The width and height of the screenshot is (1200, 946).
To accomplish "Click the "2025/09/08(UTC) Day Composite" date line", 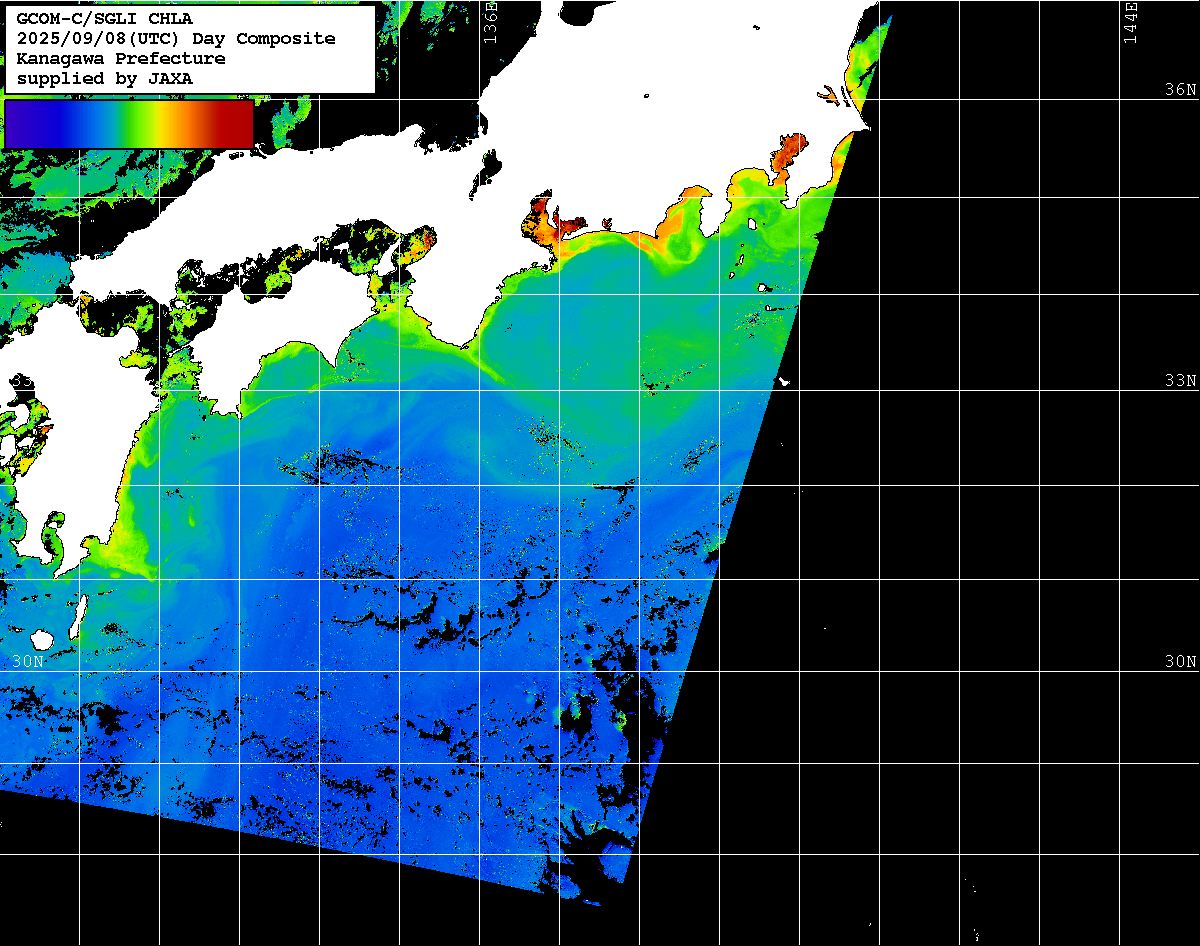I will point(176,39).
